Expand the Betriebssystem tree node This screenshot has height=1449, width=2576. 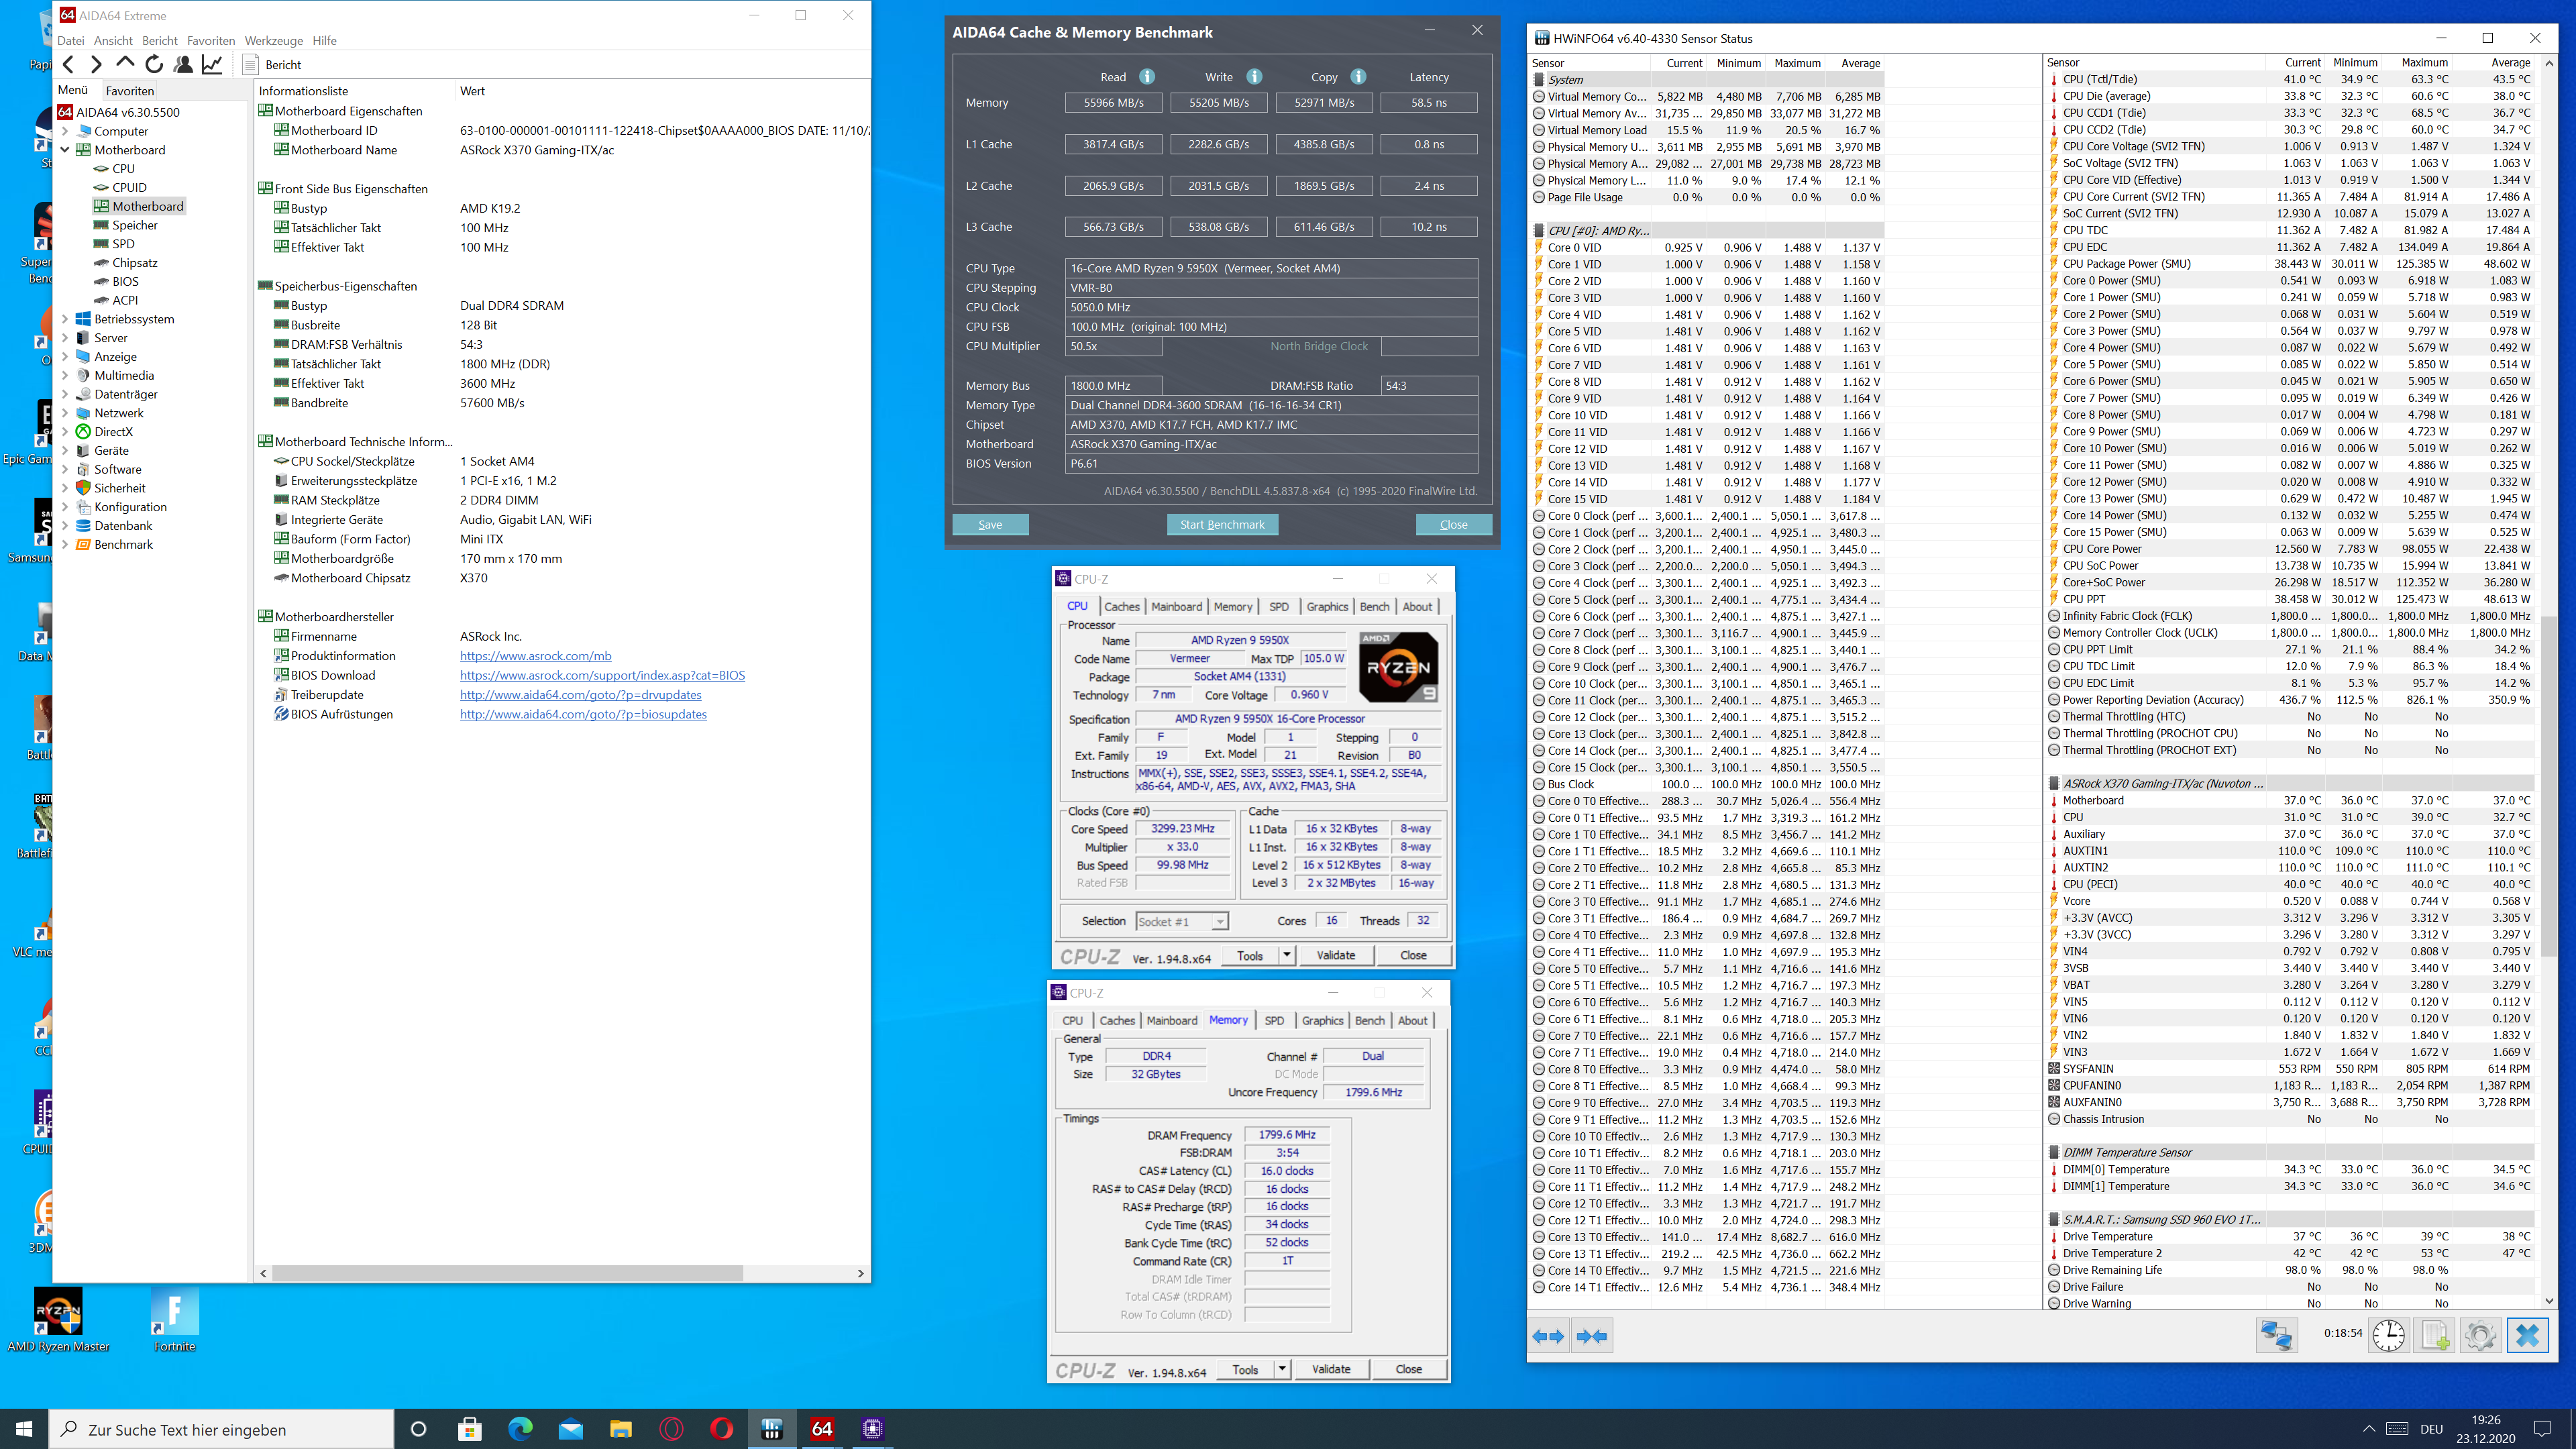click(65, 319)
